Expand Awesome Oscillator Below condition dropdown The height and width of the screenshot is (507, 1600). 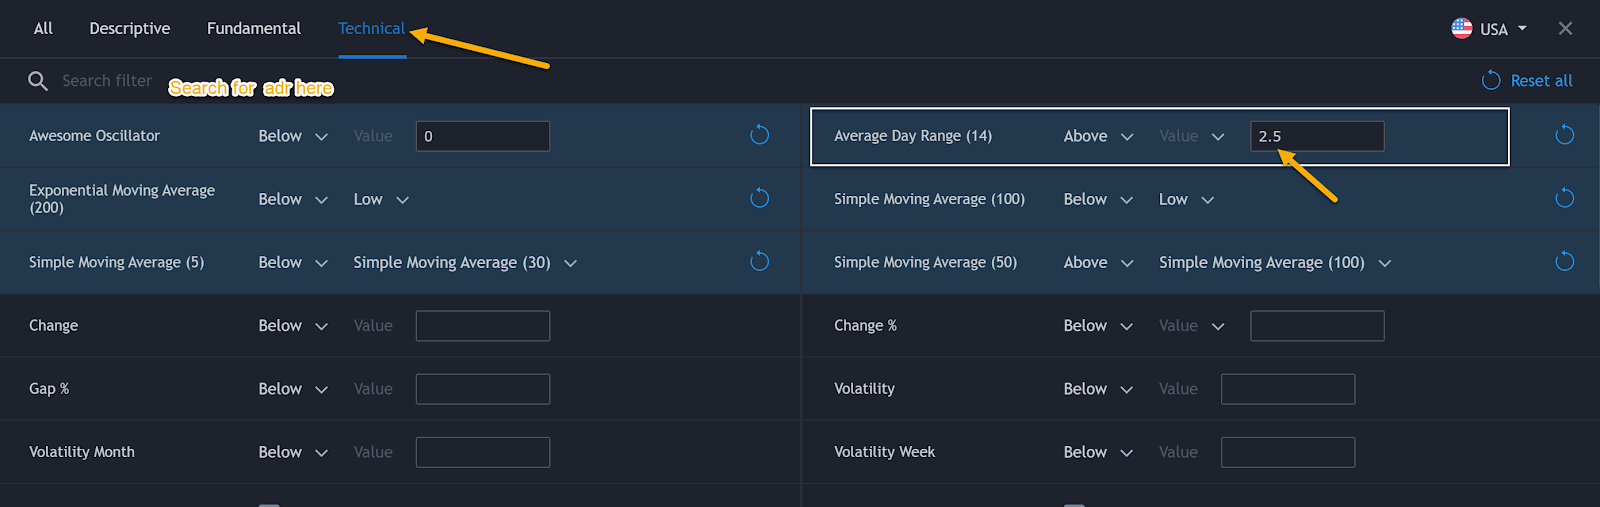click(x=293, y=136)
